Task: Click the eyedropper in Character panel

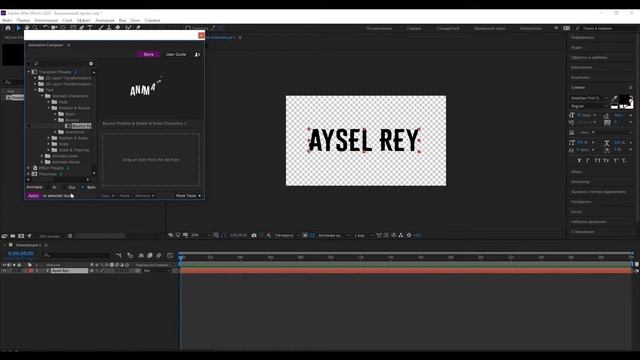Action: (x=615, y=98)
